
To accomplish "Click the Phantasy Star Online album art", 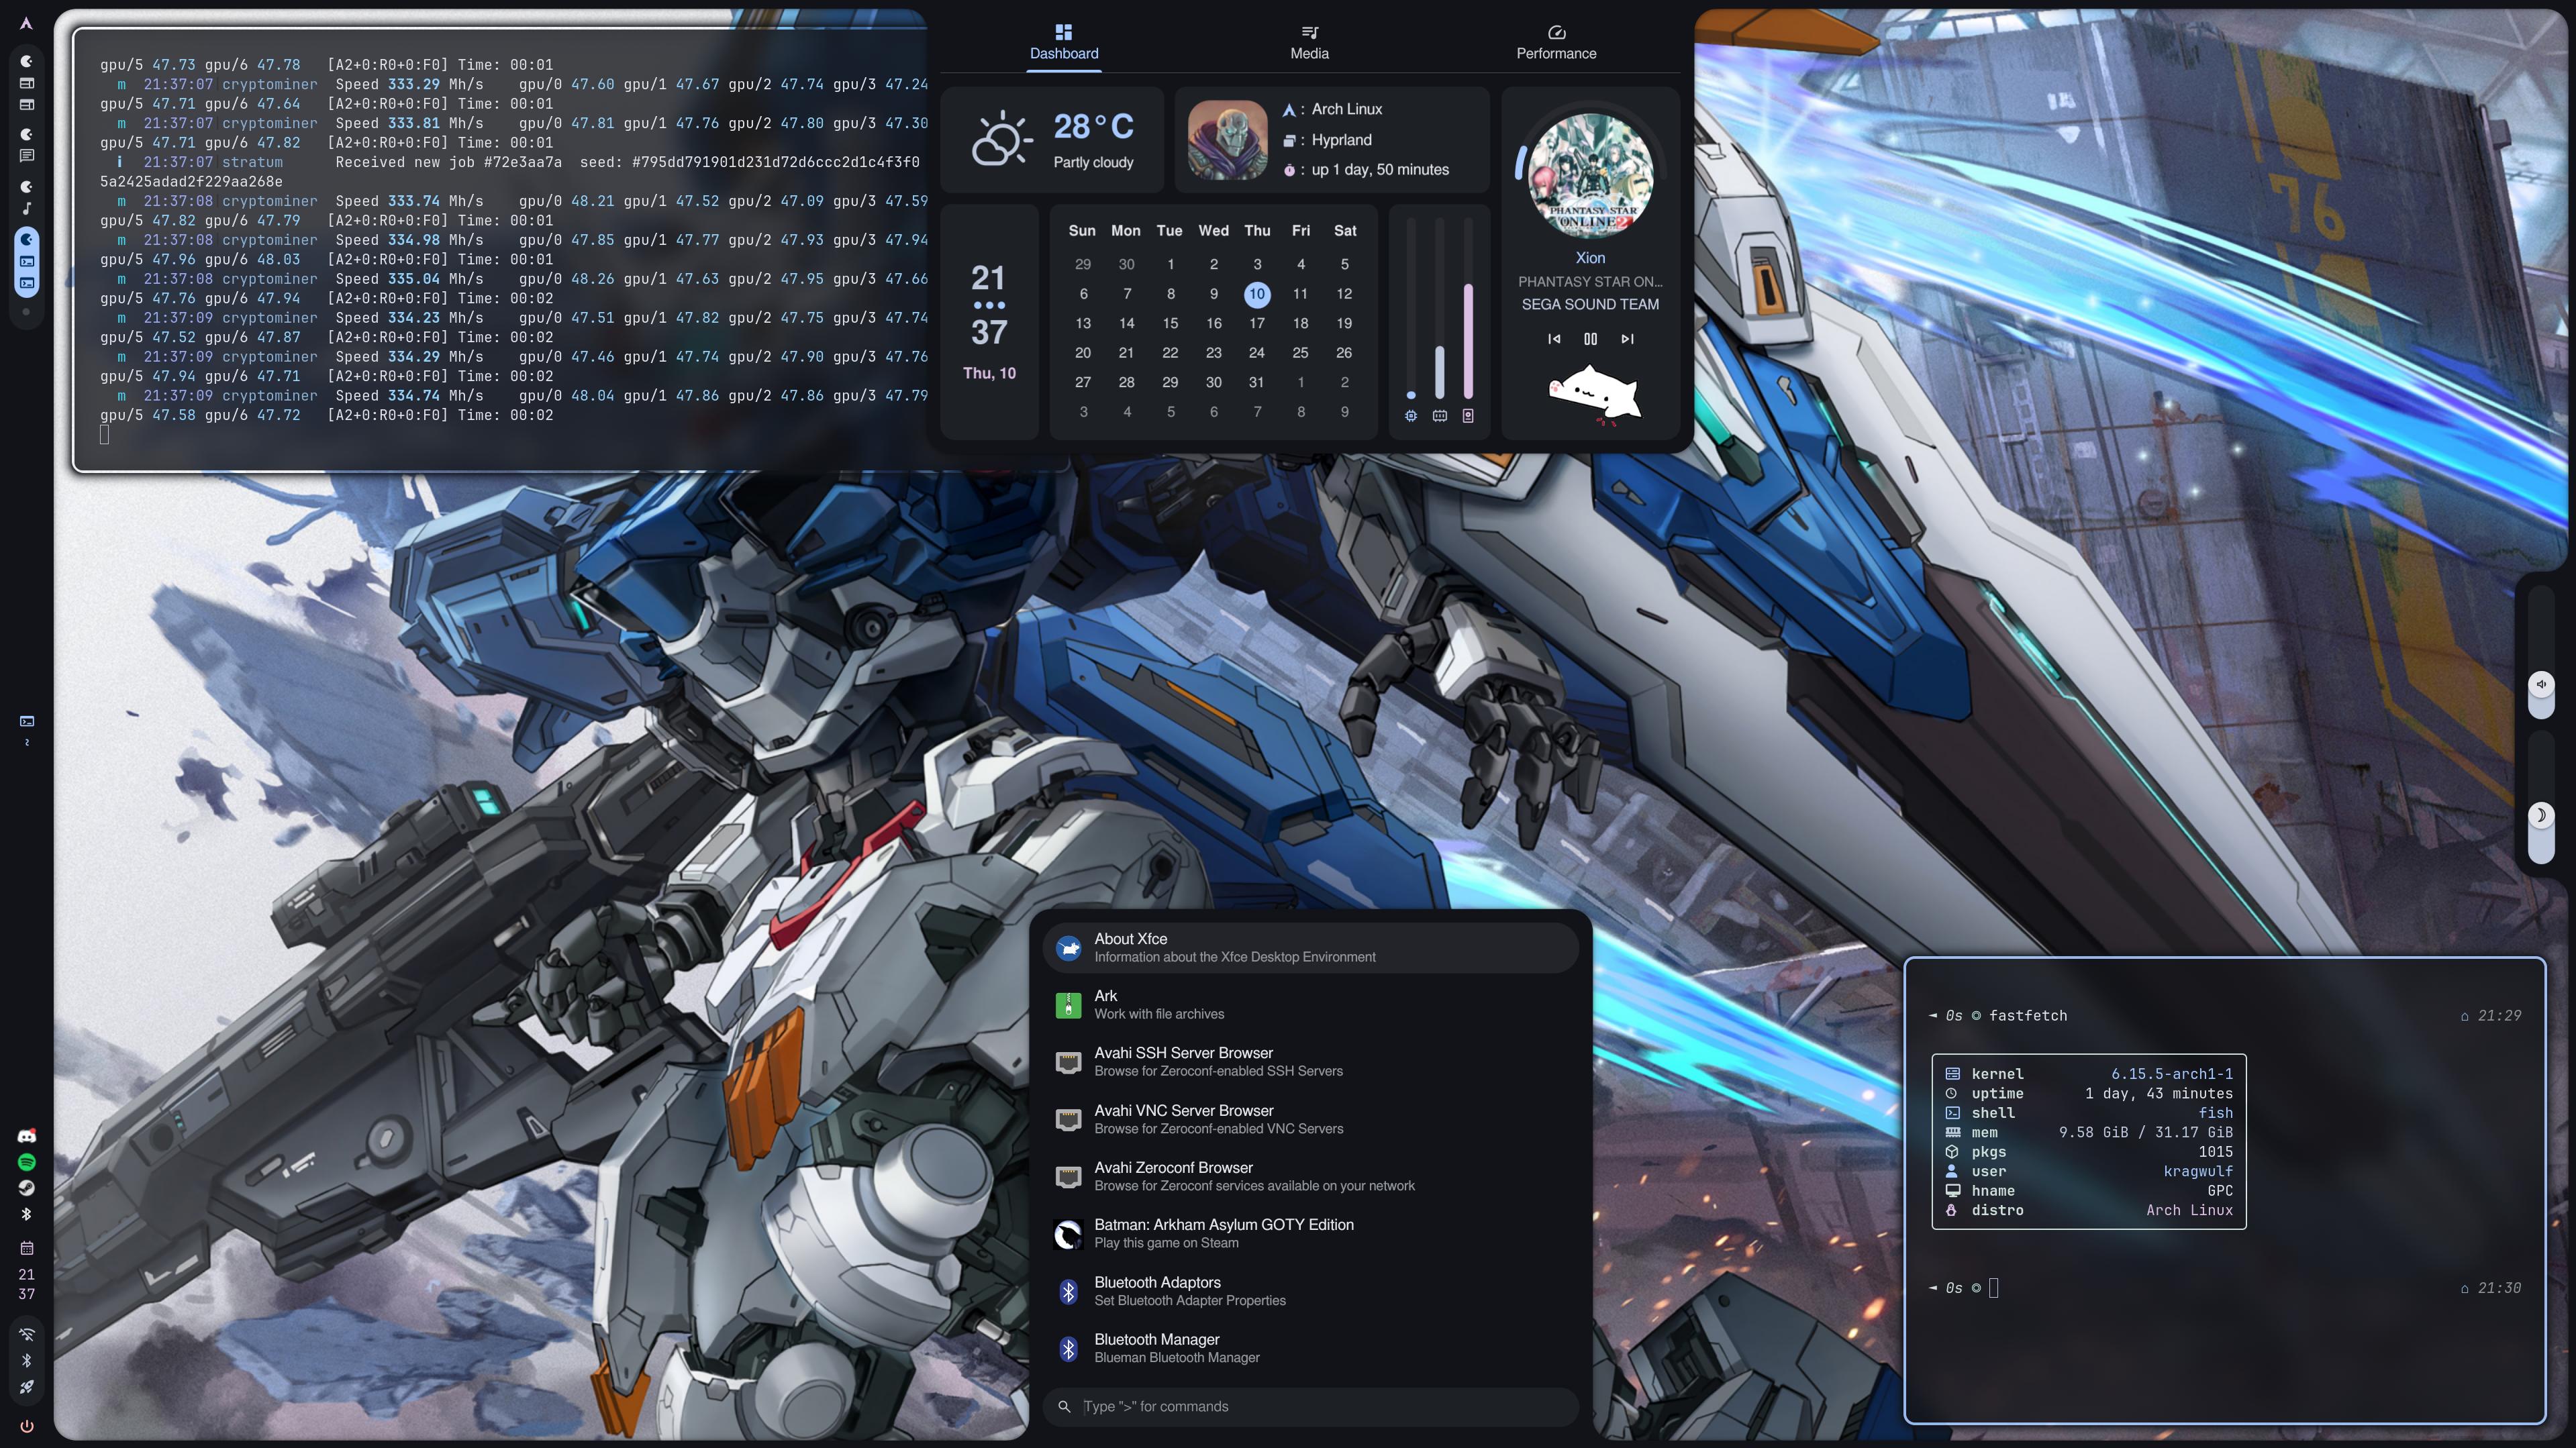I will coord(1590,175).
